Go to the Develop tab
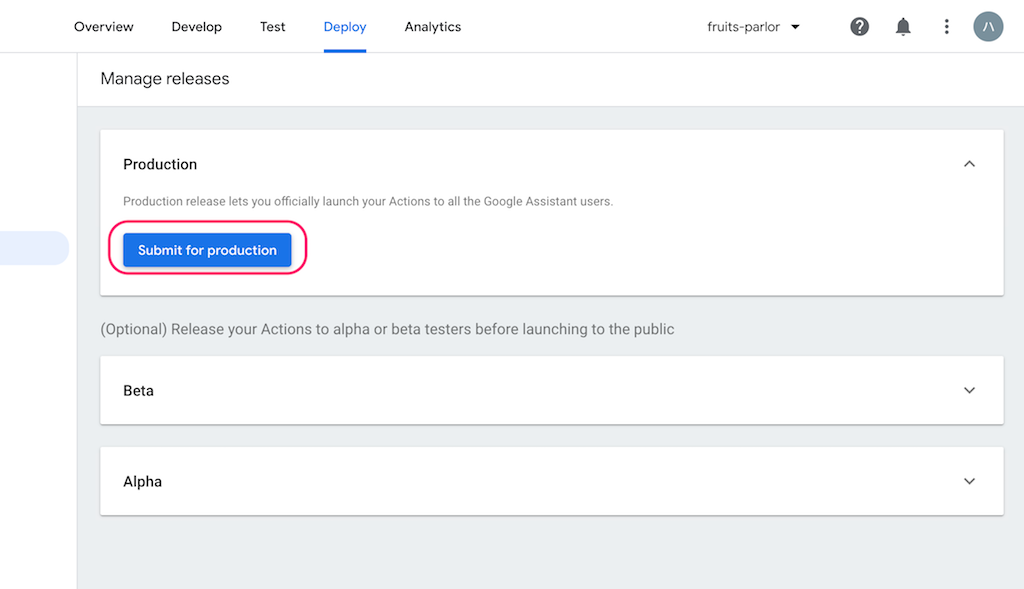This screenshot has height=589, width=1024. (197, 27)
